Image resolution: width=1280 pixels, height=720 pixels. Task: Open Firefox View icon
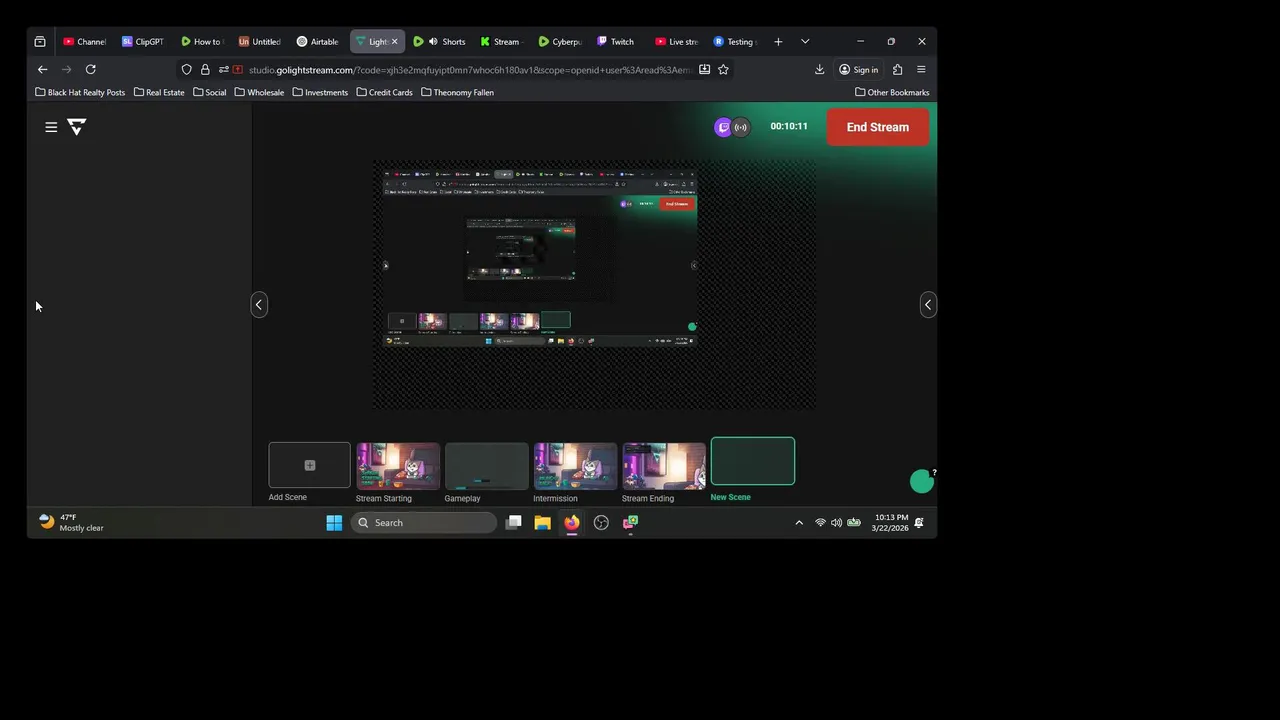click(x=40, y=42)
